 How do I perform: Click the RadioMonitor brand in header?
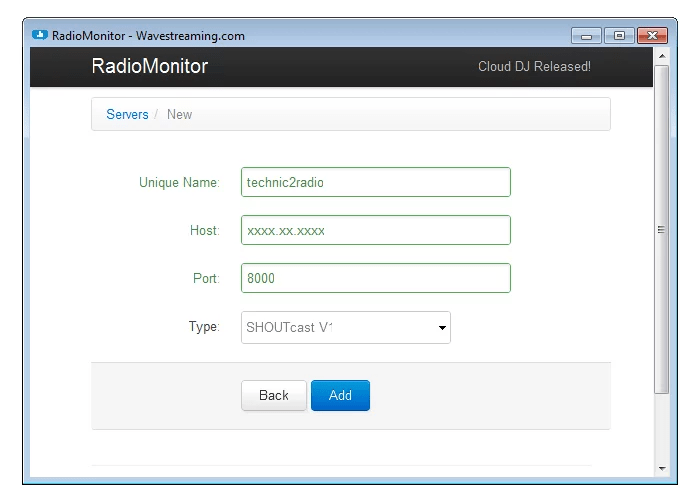click(149, 67)
